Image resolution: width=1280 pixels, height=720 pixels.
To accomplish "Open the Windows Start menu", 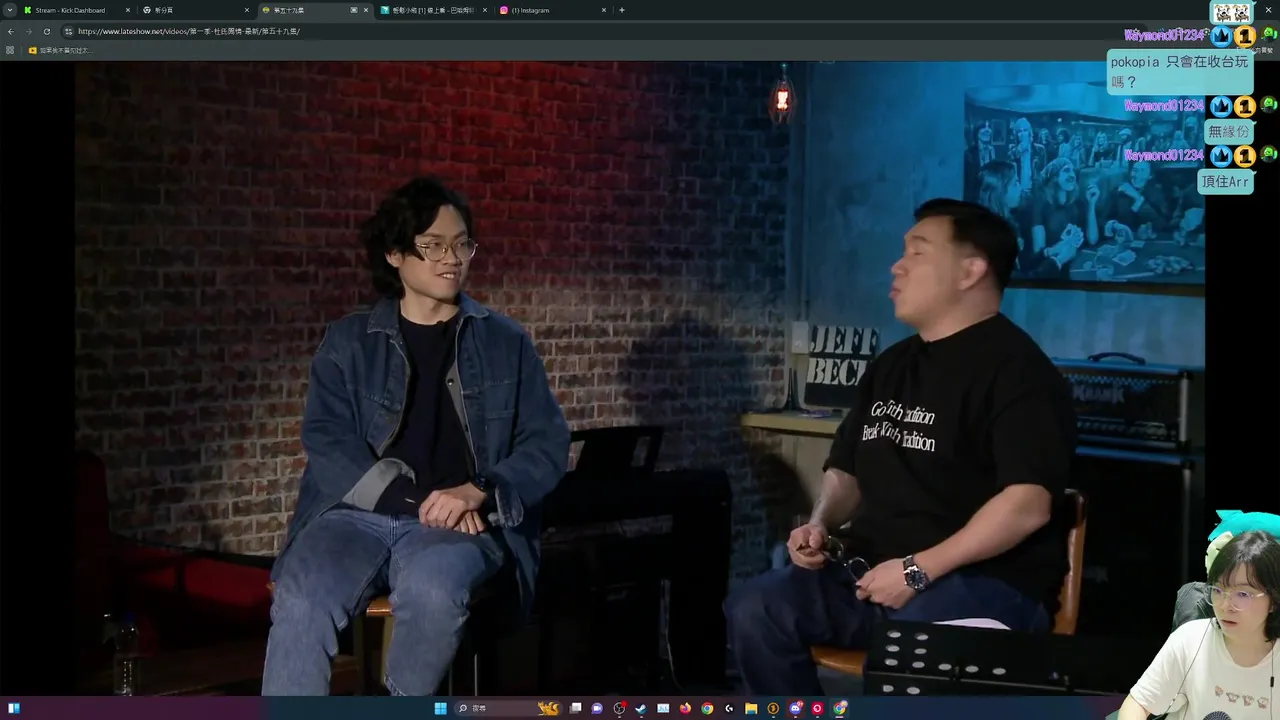I will click(441, 708).
